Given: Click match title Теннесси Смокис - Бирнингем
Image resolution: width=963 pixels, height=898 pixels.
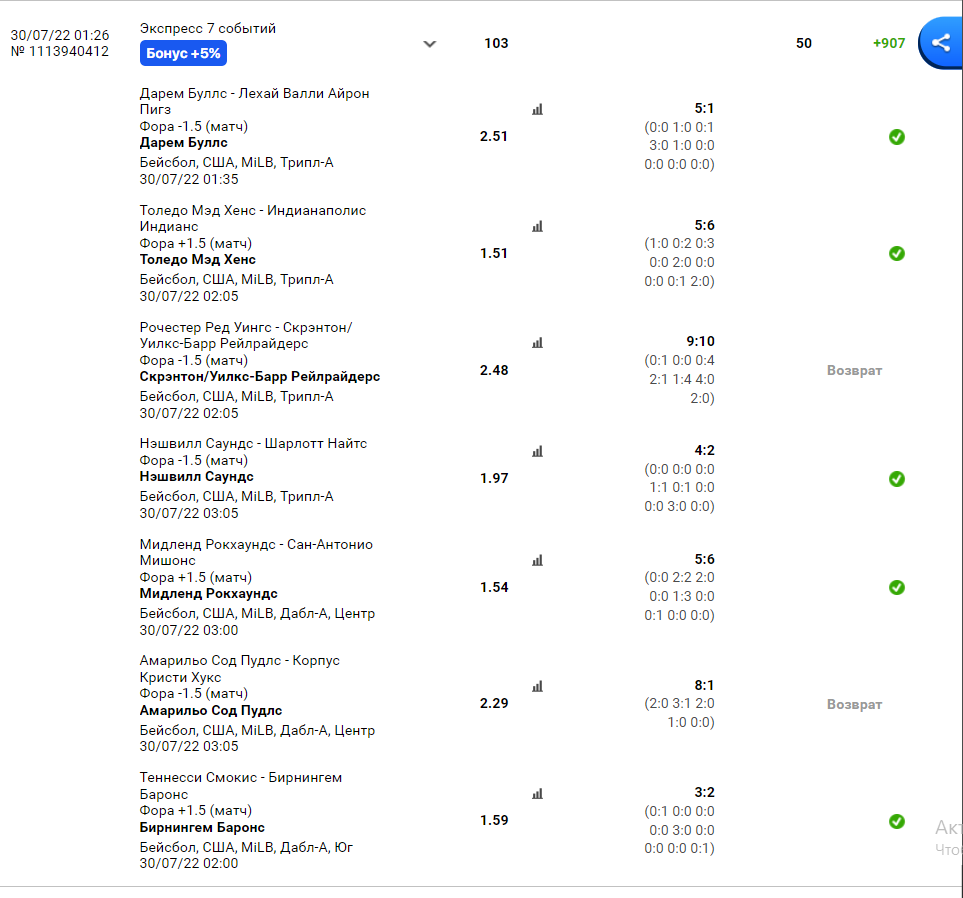Looking at the screenshot, I should click(x=241, y=786).
